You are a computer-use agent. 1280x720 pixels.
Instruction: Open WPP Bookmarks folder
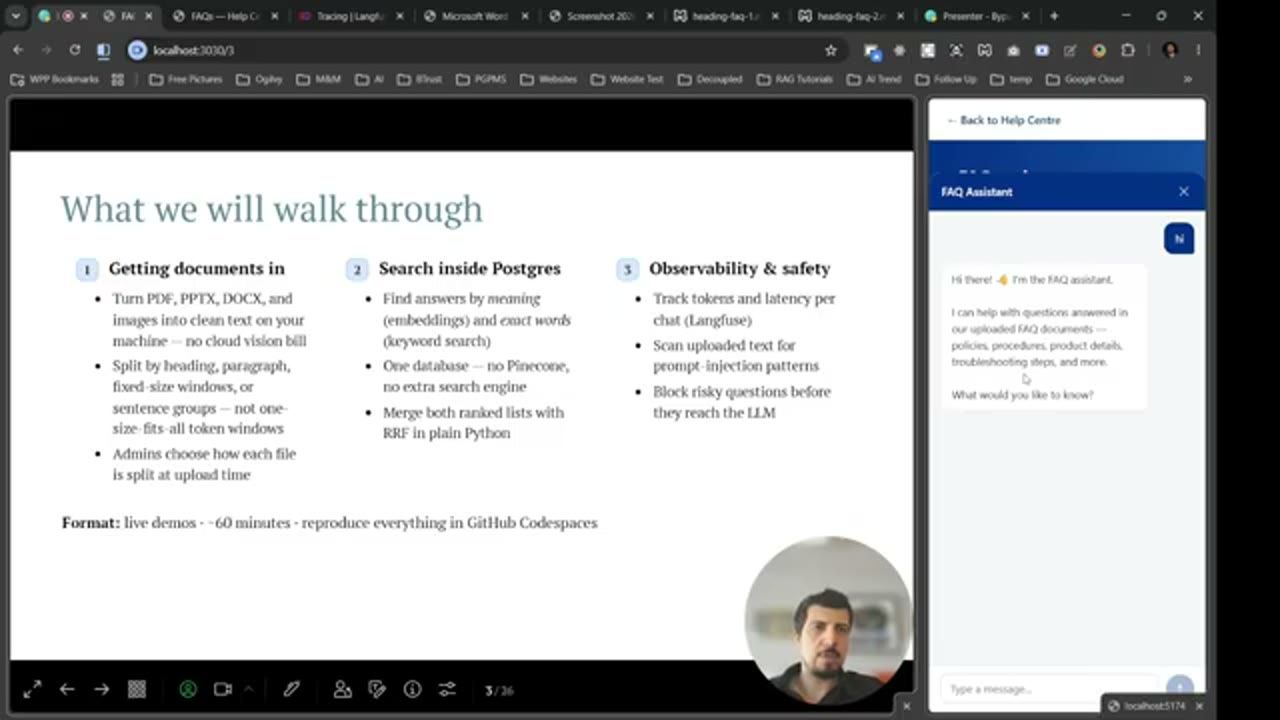click(55, 79)
